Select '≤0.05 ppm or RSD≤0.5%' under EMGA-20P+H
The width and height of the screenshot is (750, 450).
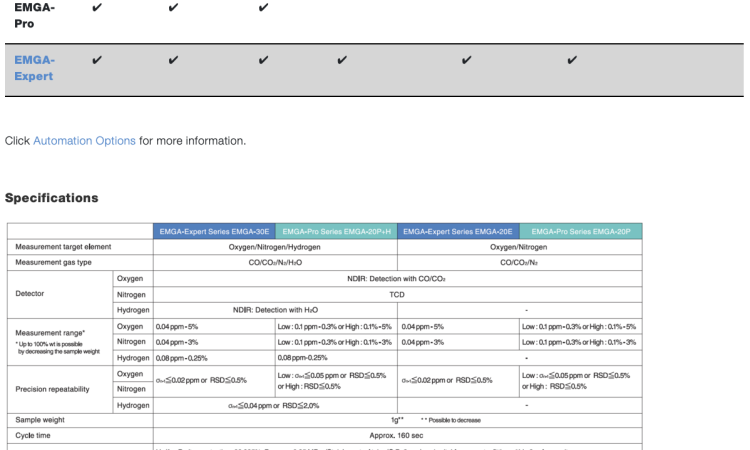(x=332, y=376)
